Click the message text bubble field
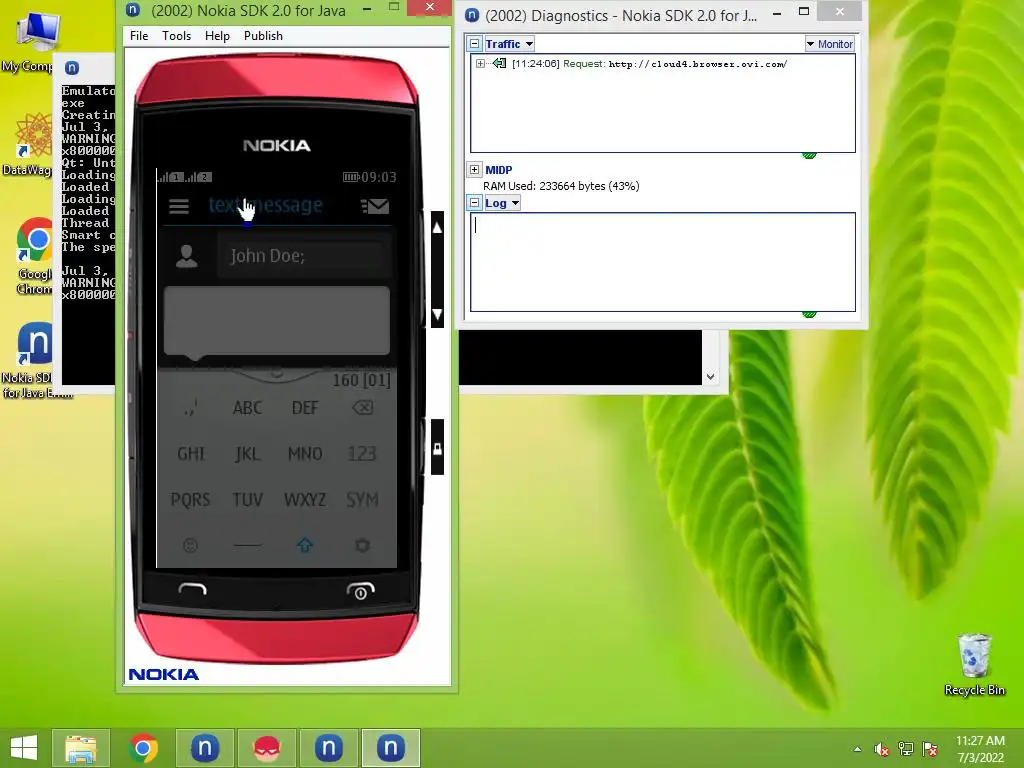The image size is (1024, 768). click(x=277, y=321)
